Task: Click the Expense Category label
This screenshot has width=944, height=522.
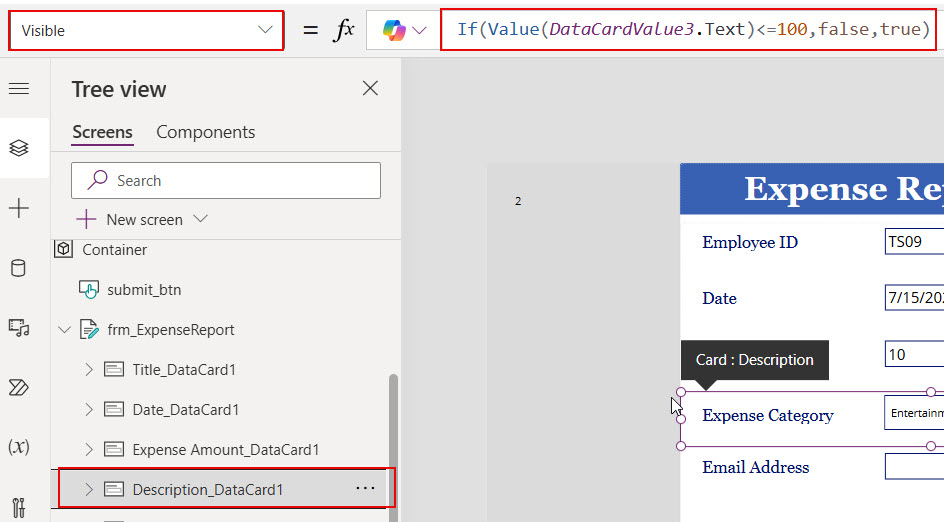Action: (768, 415)
